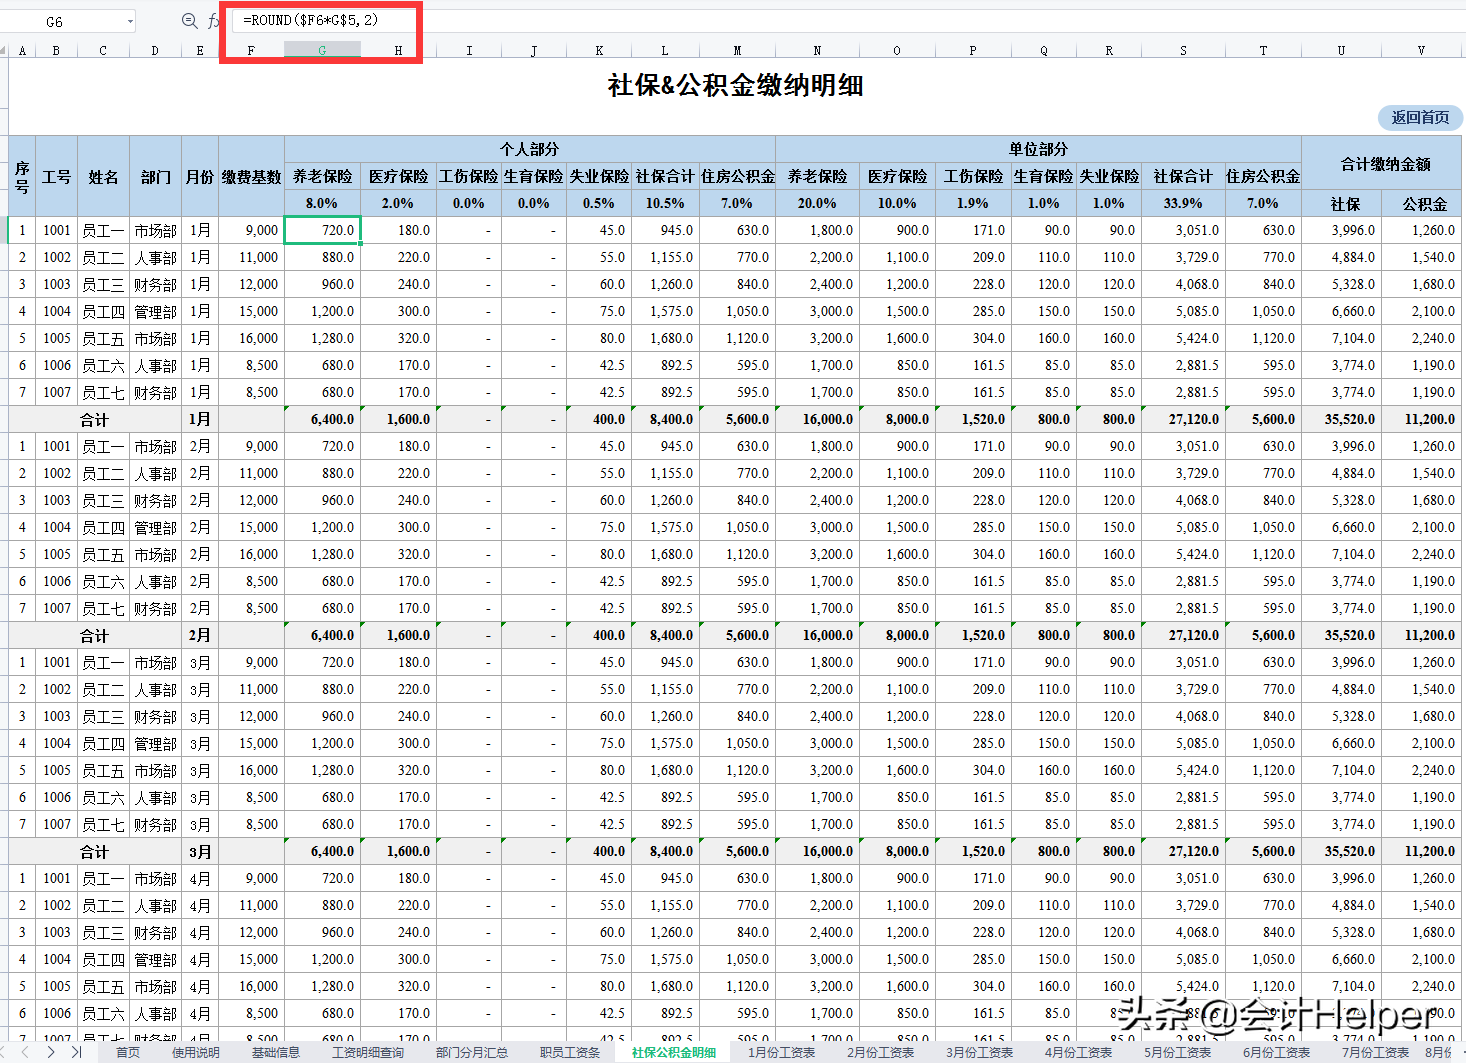Expand the name box dropdown arrow
The image size is (1466, 1063).
click(130, 21)
